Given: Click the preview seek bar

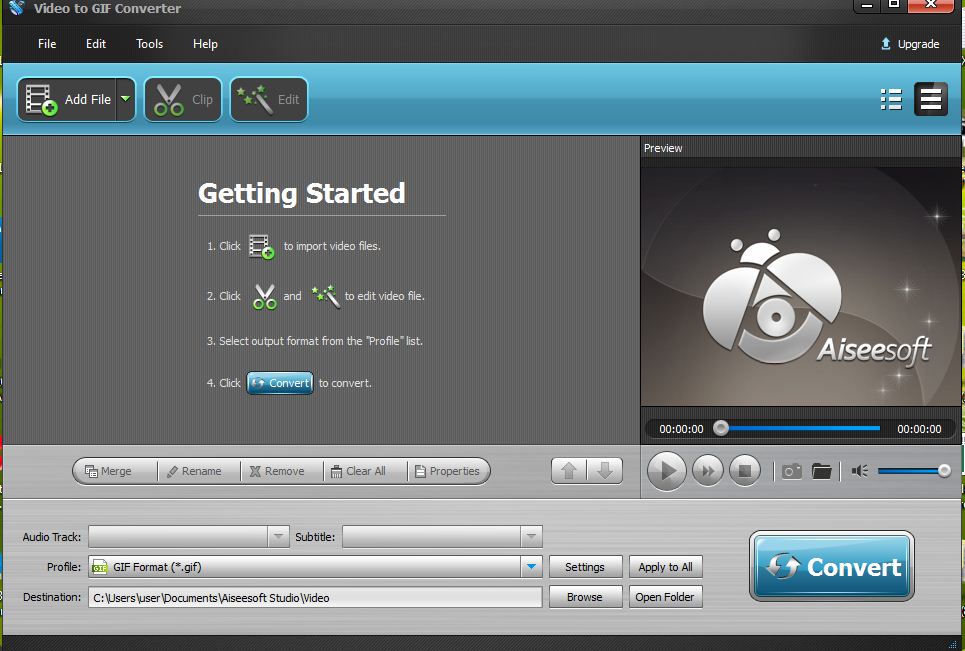Looking at the screenshot, I should (x=799, y=428).
